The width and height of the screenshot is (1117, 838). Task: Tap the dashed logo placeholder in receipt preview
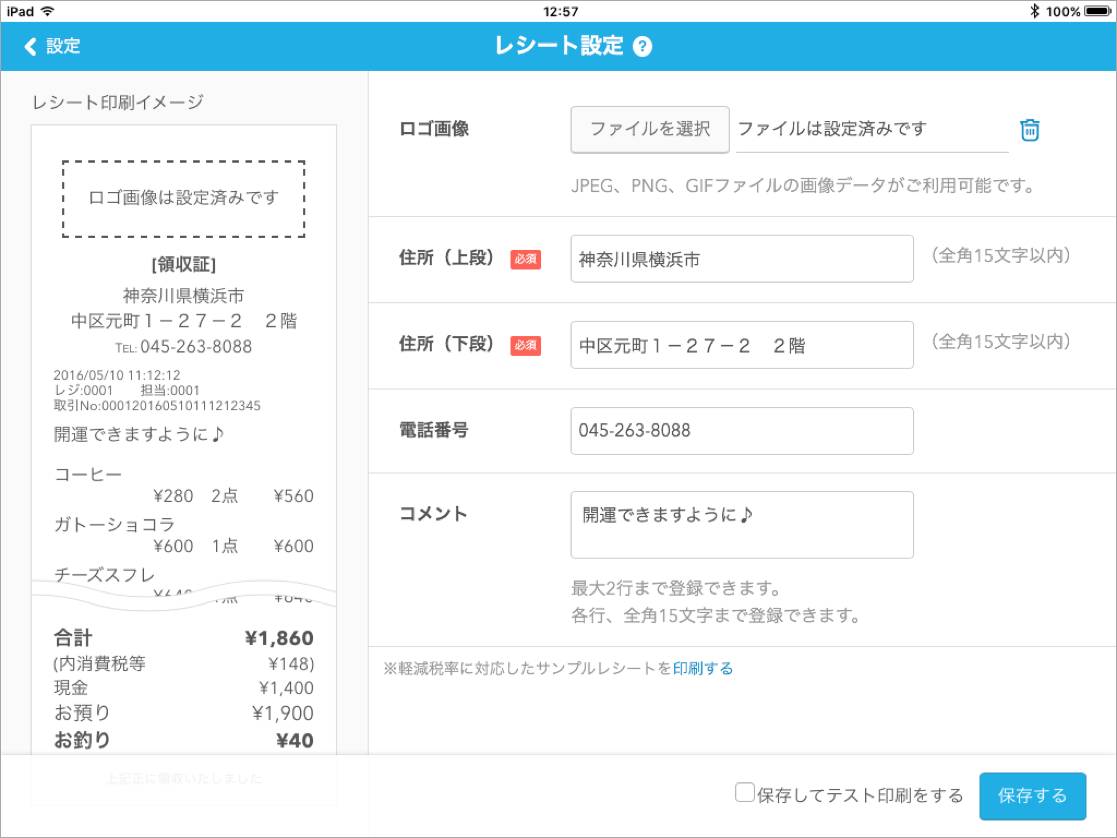[x=184, y=198]
